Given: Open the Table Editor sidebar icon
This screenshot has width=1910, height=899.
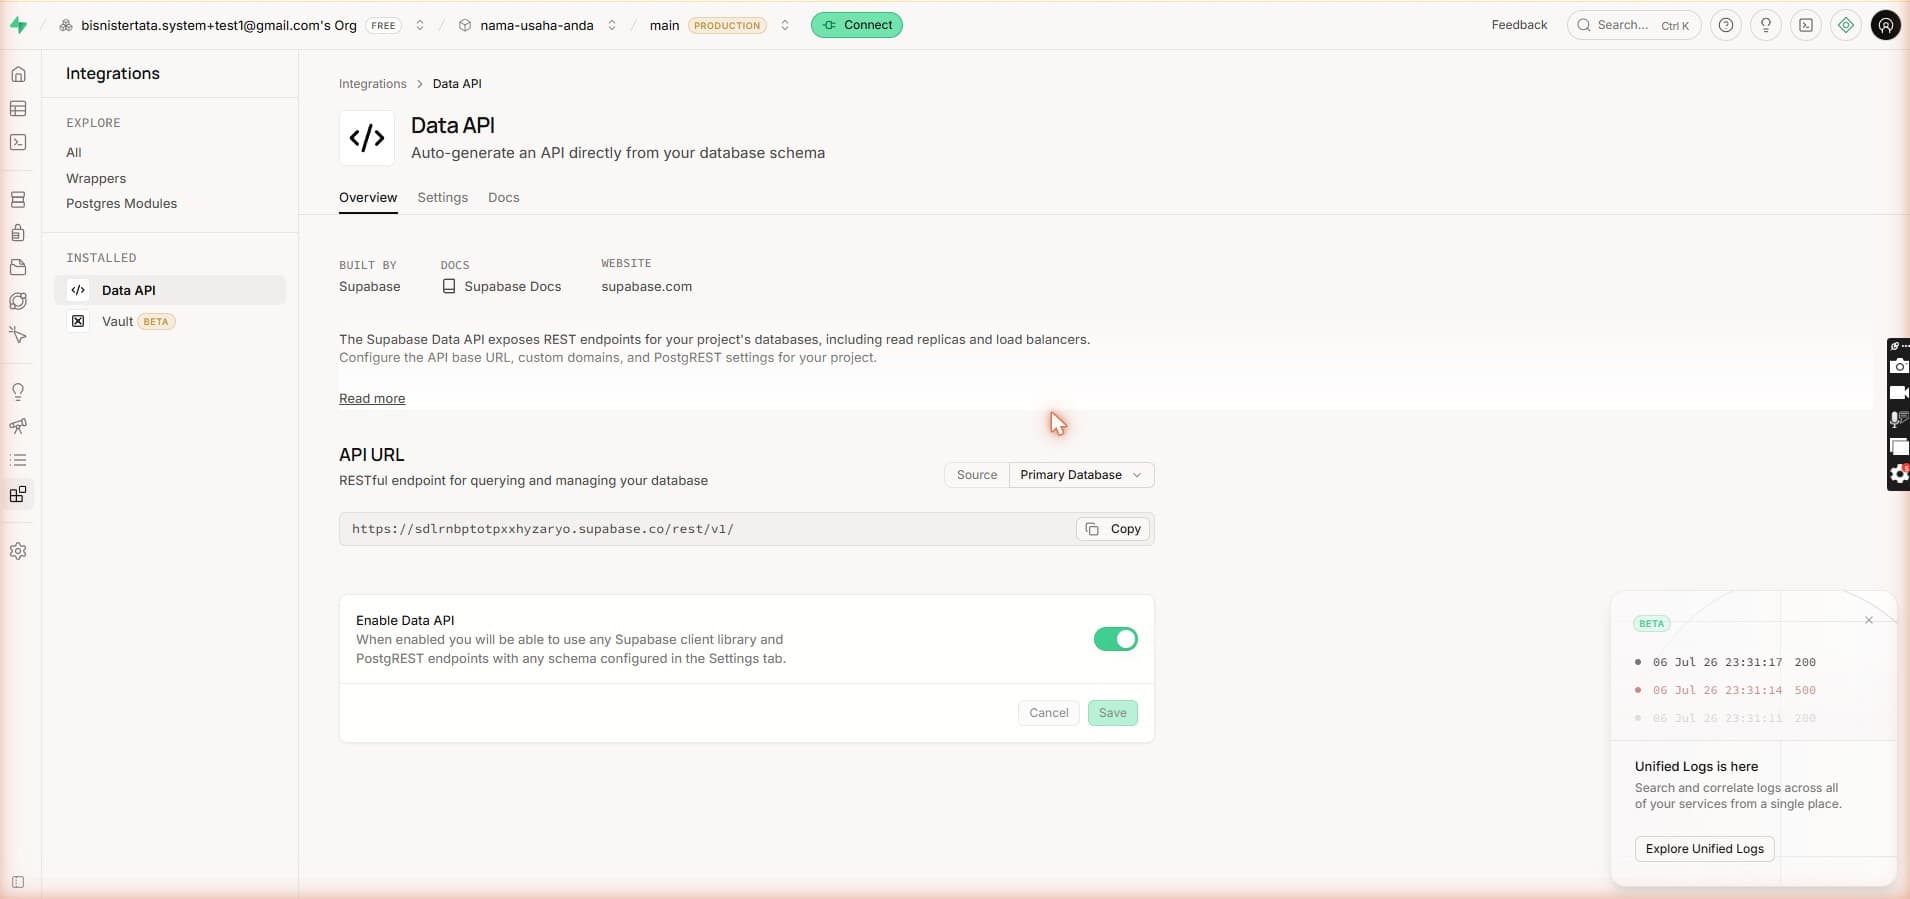Looking at the screenshot, I should tap(18, 108).
